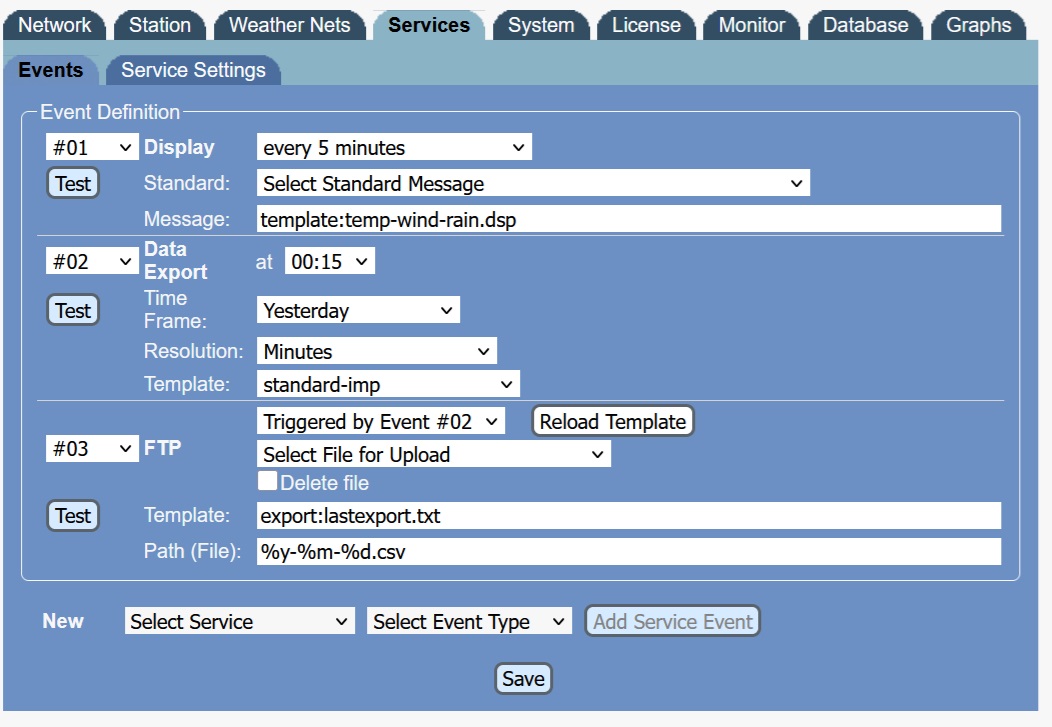Tick the Delete file checkbox
This screenshot has height=727, width=1052.
(x=267, y=482)
